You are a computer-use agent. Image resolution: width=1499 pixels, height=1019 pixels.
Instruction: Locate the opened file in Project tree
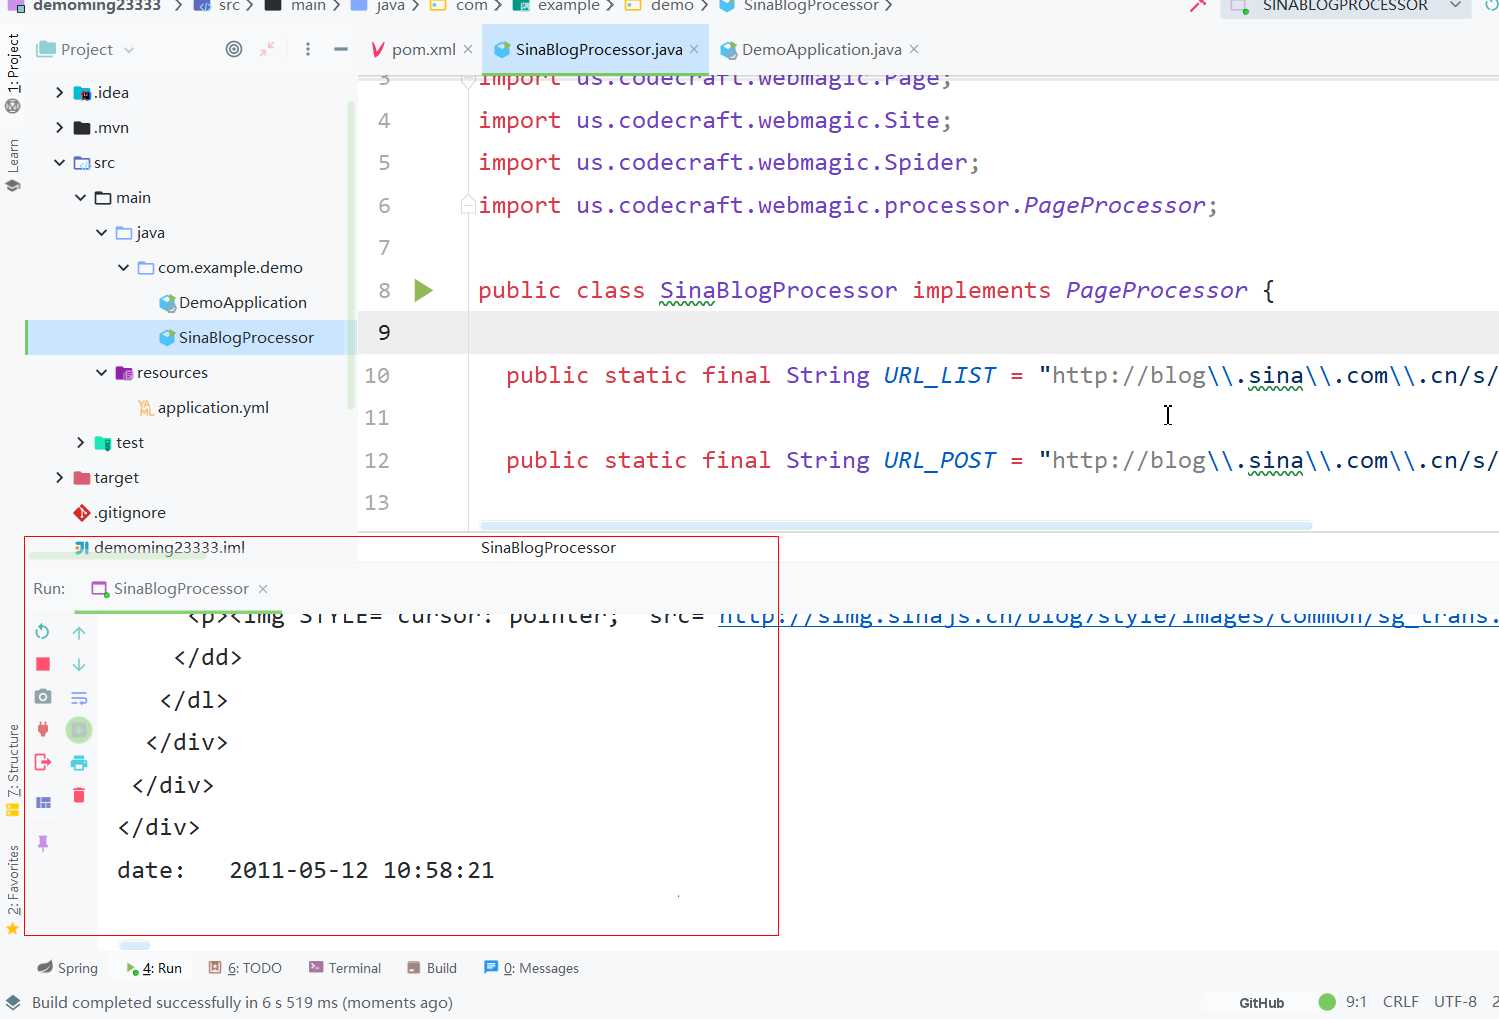(x=234, y=49)
